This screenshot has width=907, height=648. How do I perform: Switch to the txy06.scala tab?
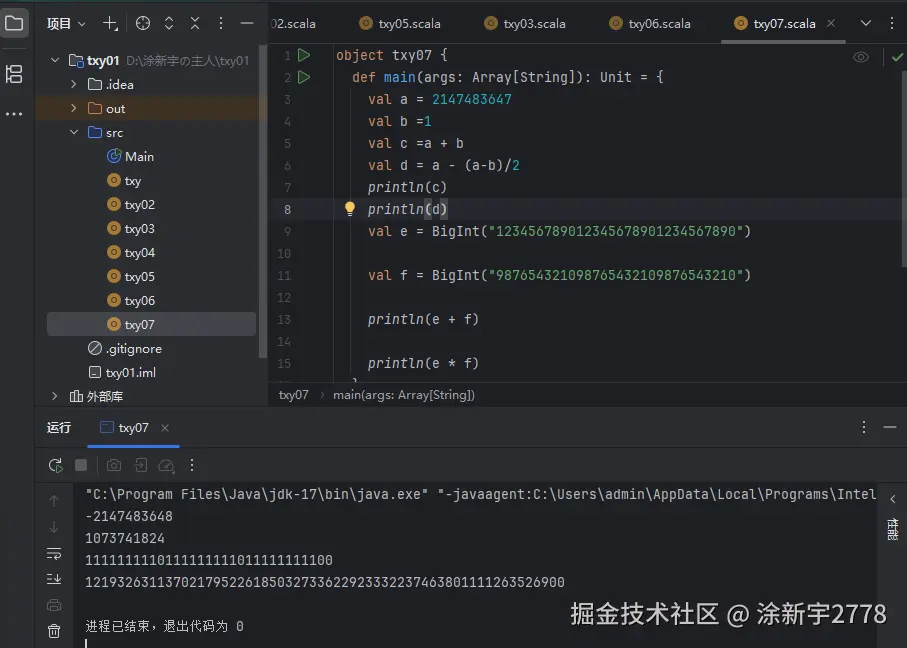click(x=650, y=24)
